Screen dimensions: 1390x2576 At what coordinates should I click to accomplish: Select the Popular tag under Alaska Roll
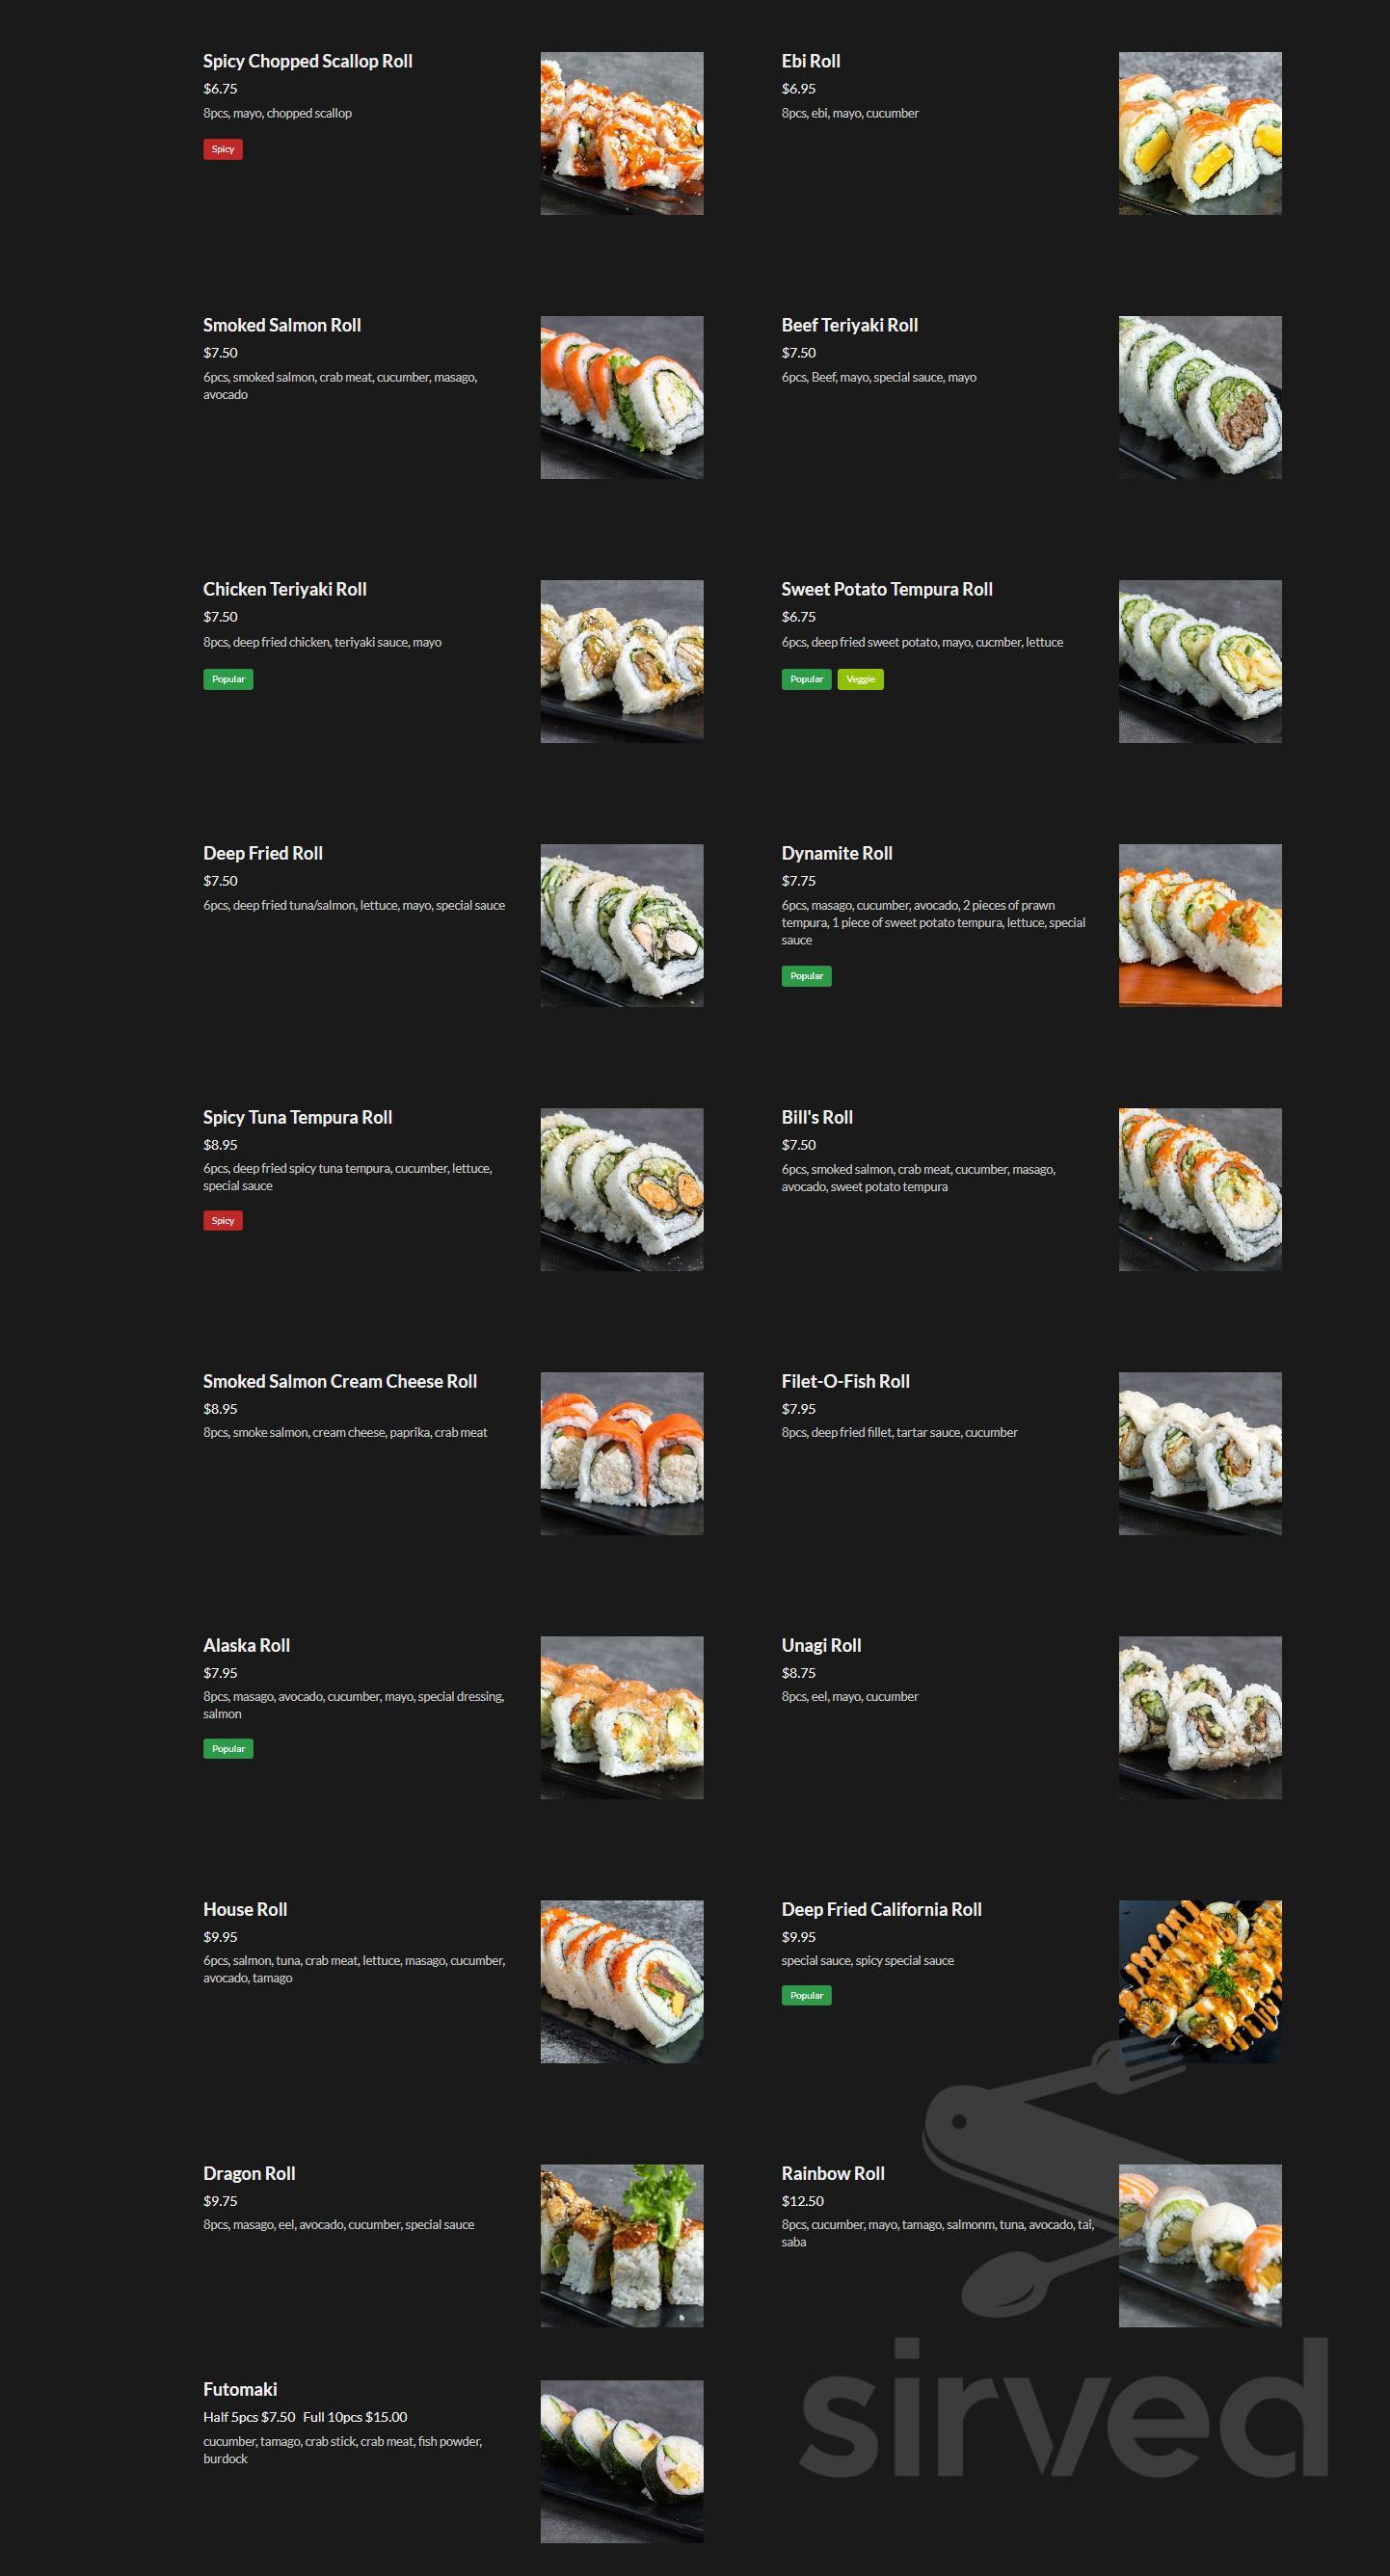point(228,1748)
